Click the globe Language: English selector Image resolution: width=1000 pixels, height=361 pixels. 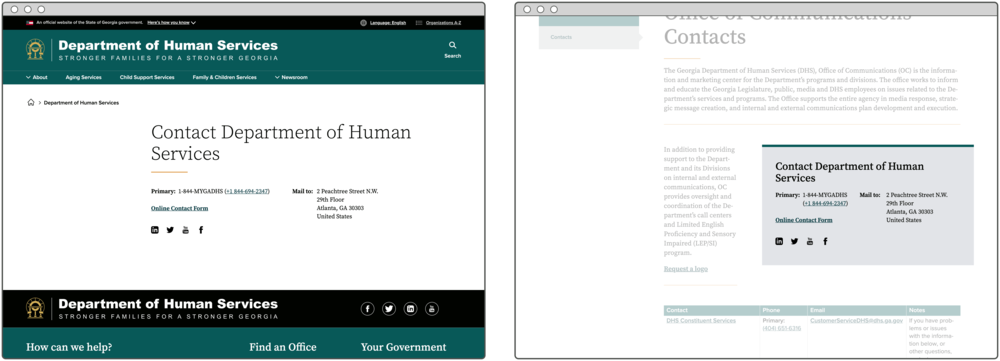[383, 22]
